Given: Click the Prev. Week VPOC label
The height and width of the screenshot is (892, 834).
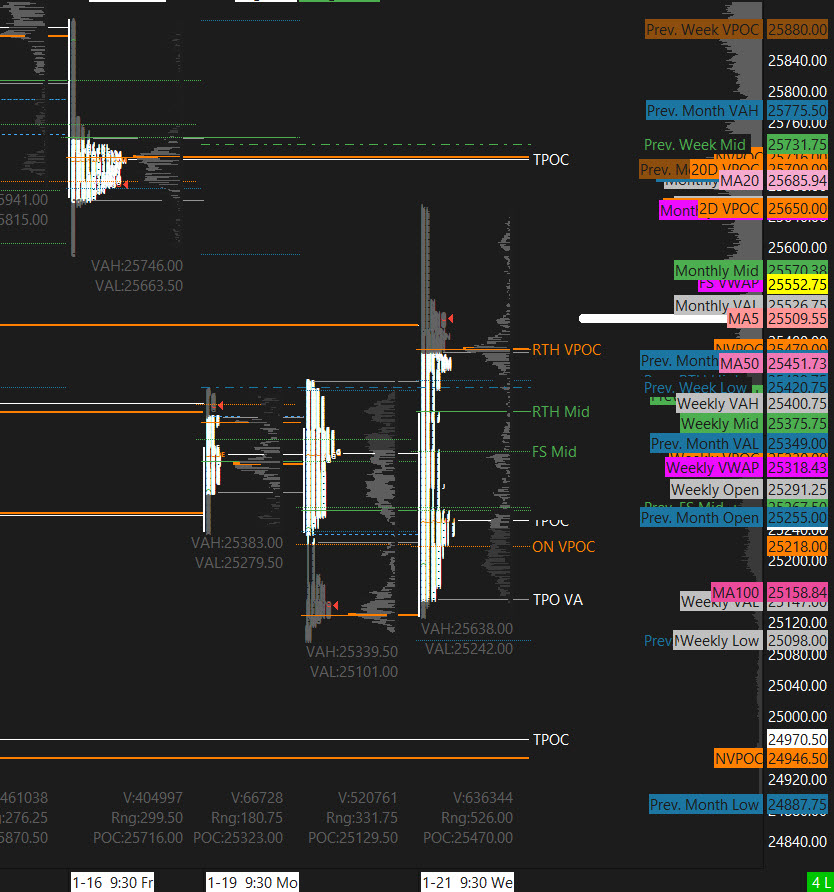Looking at the screenshot, I should click(703, 30).
